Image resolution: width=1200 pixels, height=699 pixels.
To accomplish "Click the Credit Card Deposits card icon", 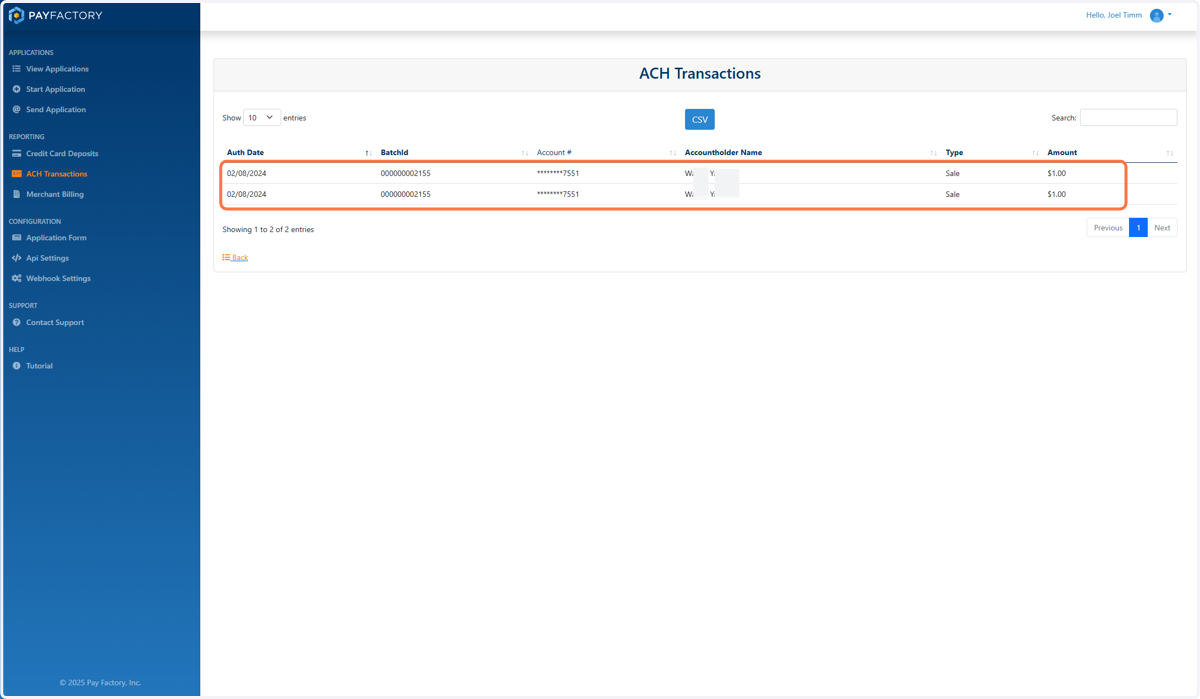I will [16, 153].
